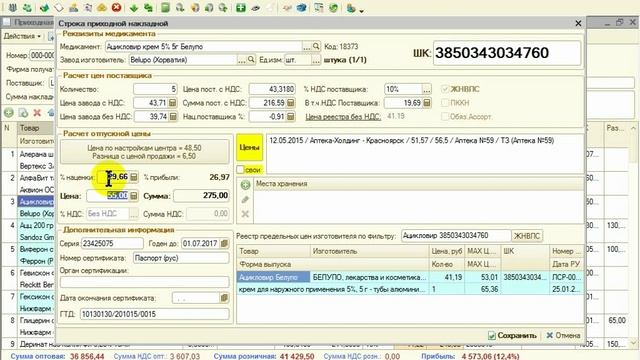The width and height of the screenshot is (640, 360).
Task: Open calculator for Сумма пост. с НДС
Action: click(x=291, y=103)
